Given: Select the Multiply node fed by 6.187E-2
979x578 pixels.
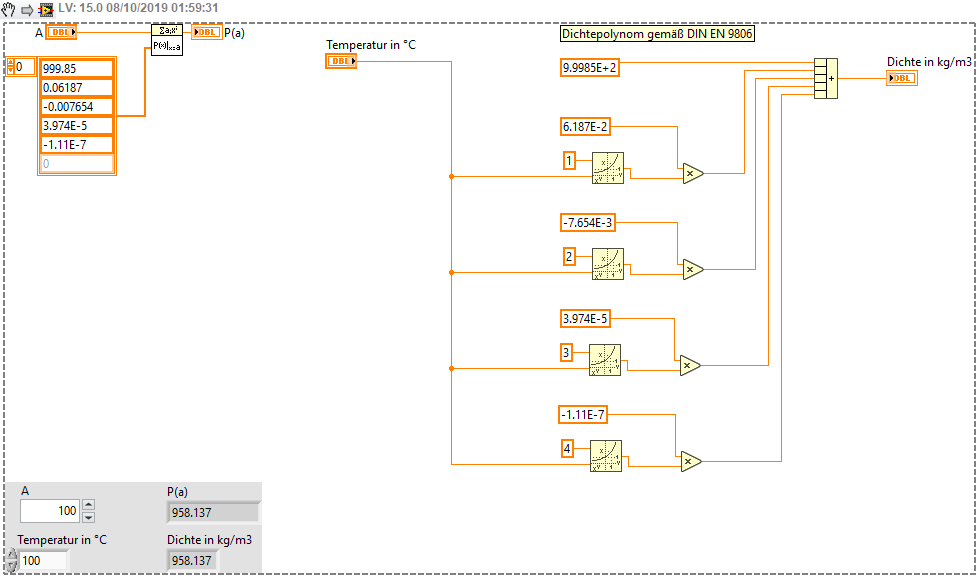Looking at the screenshot, I should [692, 174].
